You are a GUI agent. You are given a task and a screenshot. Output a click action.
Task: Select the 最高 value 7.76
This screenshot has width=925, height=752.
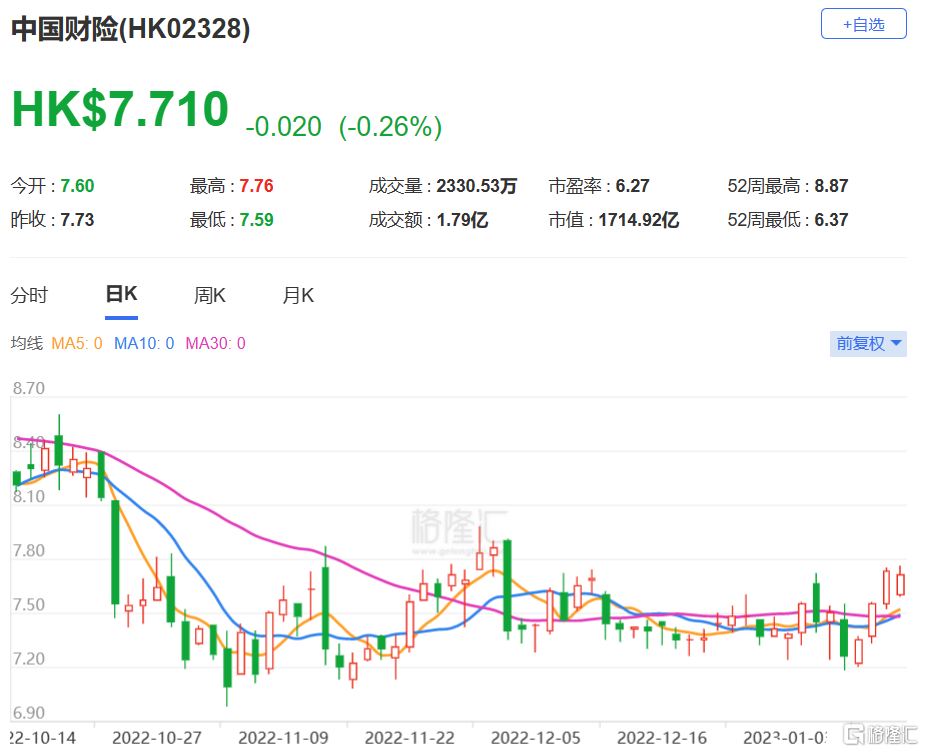pyautogui.click(x=256, y=186)
